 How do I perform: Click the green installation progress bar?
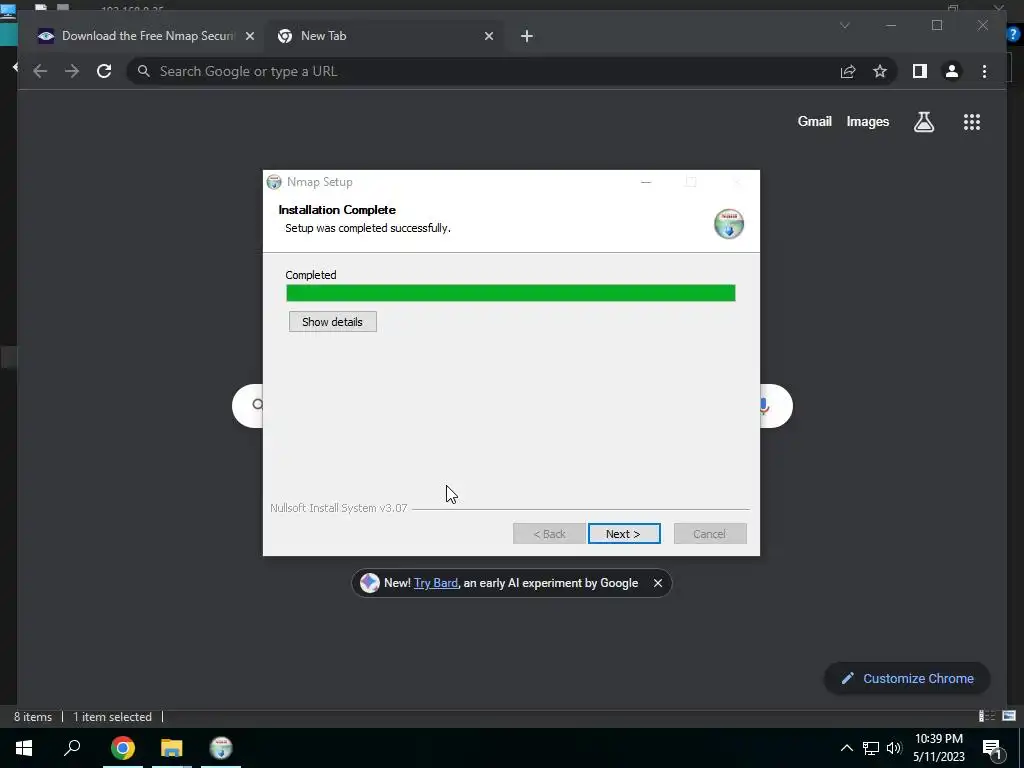511,293
